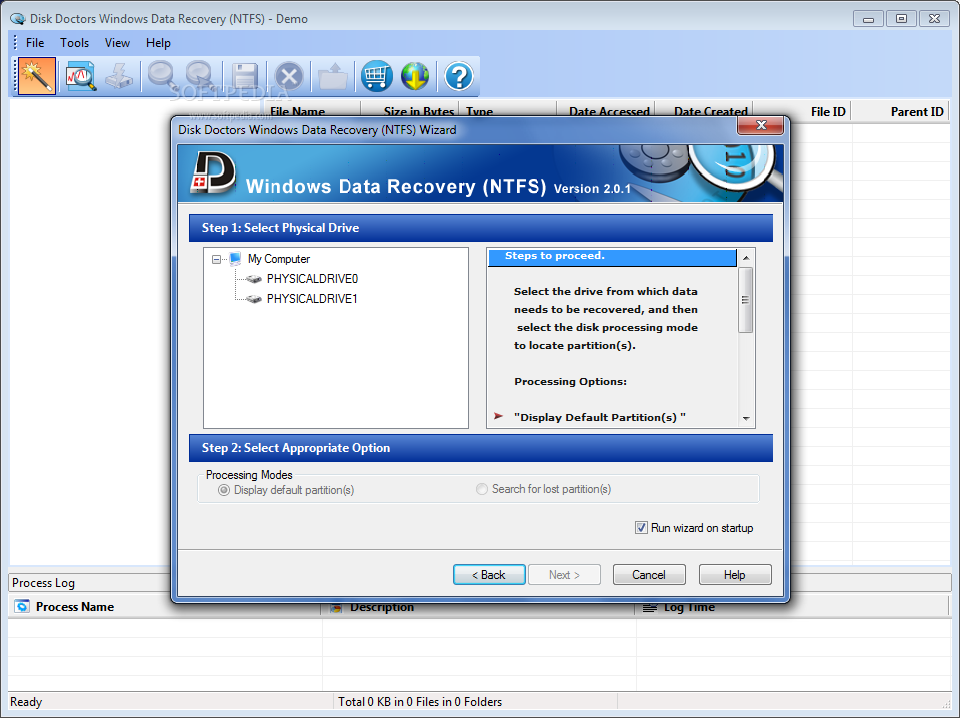This screenshot has width=960, height=718.
Task: Click the PHYSICALDRIVE1 drive icon
Action: (x=253, y=299)
